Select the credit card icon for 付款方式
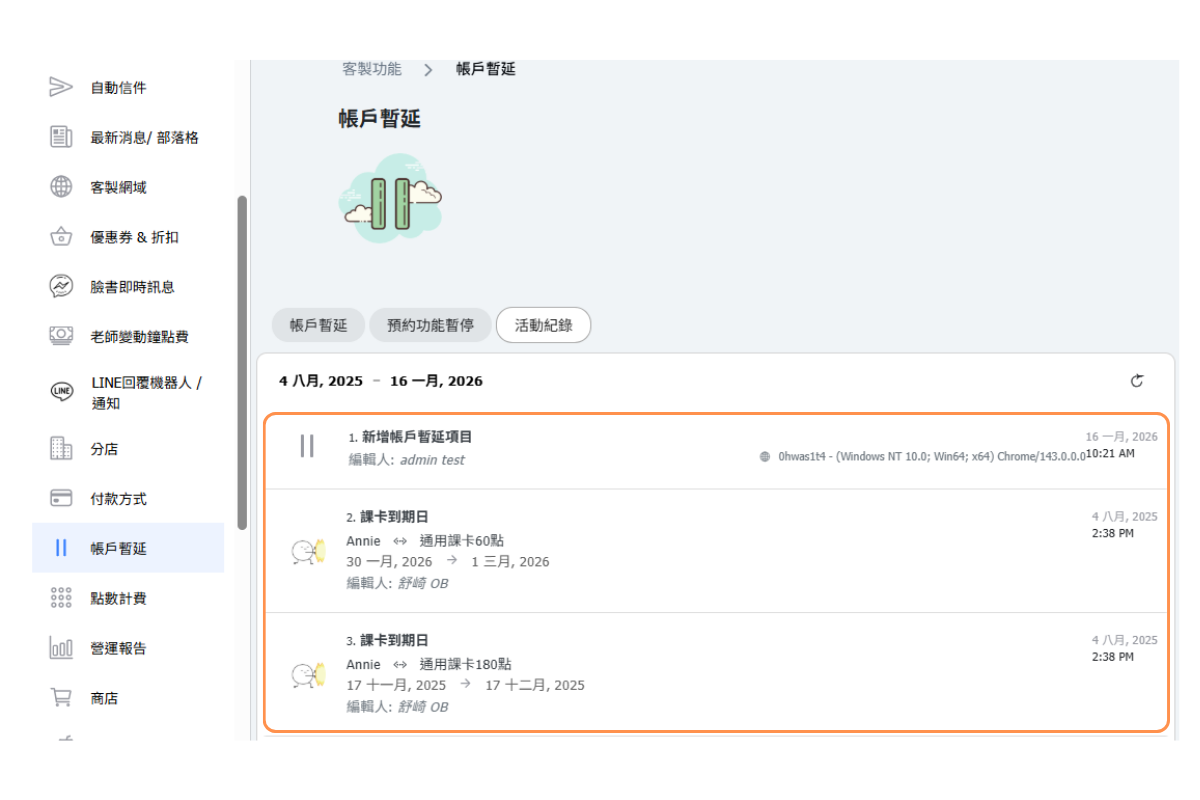Image resolution: width=1200 pixels, height=800 pixels. (x=61, y=498)
